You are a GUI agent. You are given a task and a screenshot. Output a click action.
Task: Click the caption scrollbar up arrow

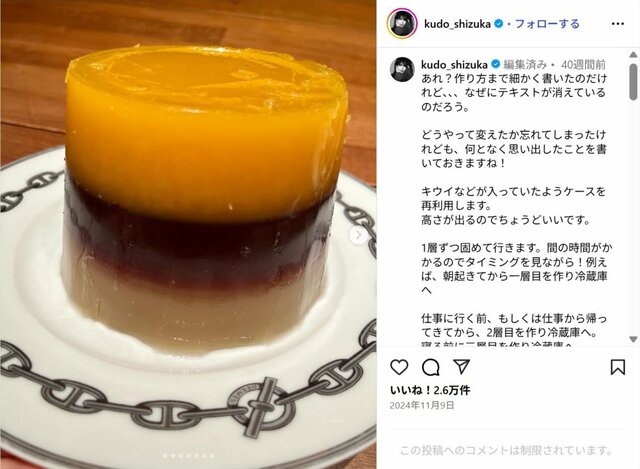(x=633, y=54)
